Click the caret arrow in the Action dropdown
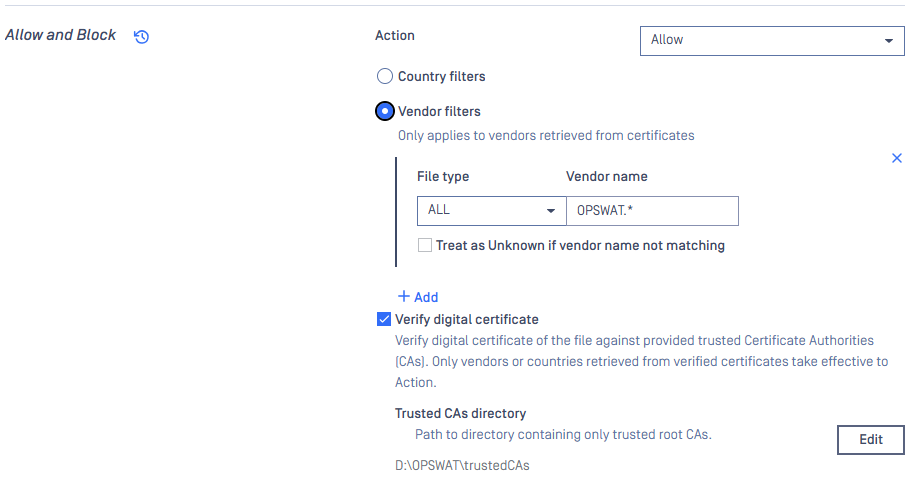Viewport: 923px width, 503px height. click(888, 41)
